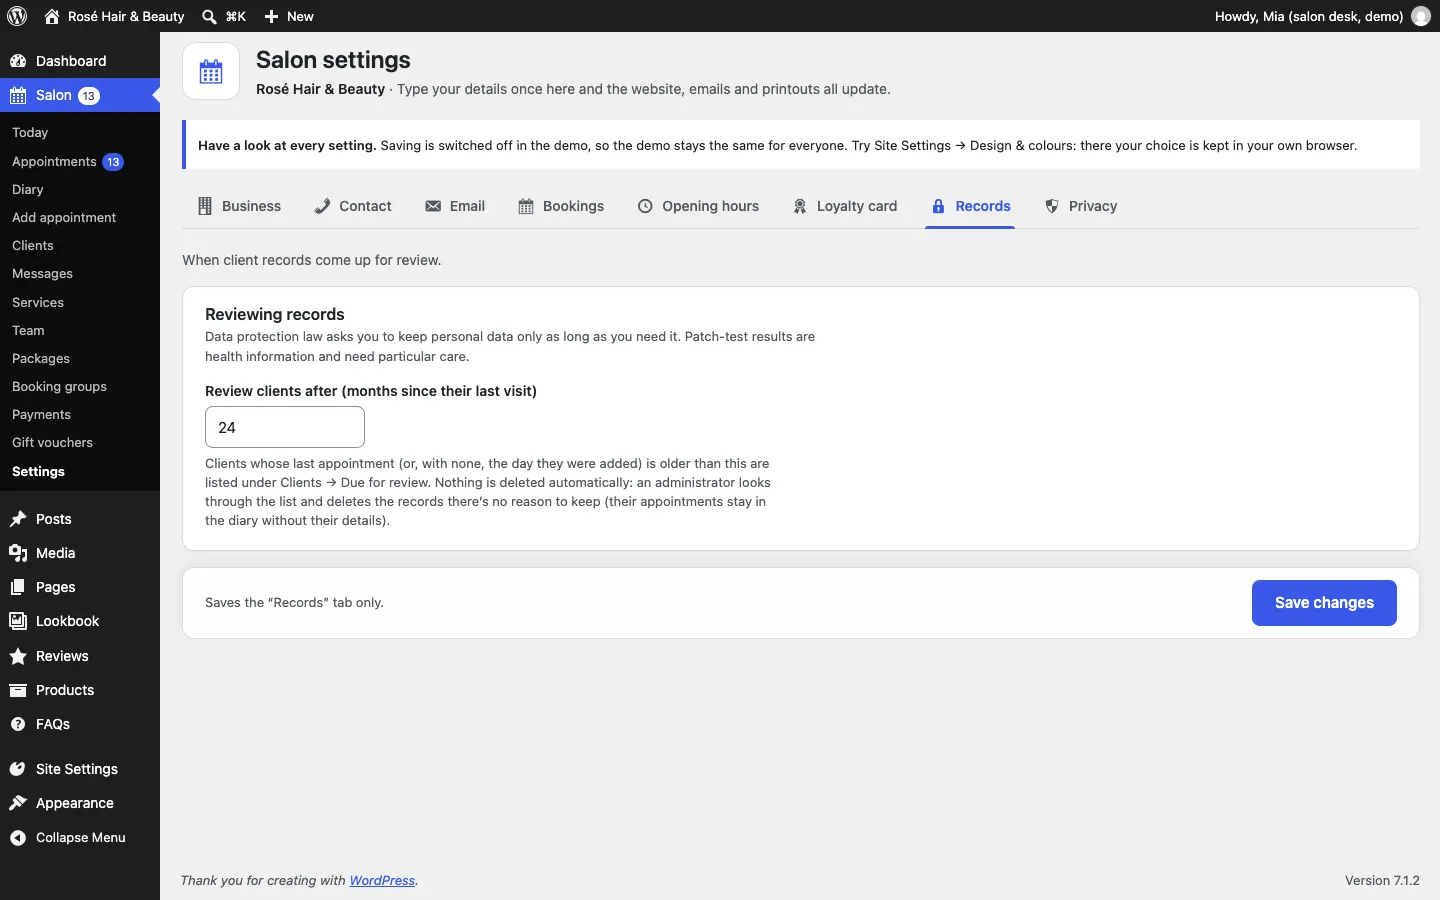Open Messages in the sidebar
This screenshot has width=1440, height=900.
click(42, 274)
